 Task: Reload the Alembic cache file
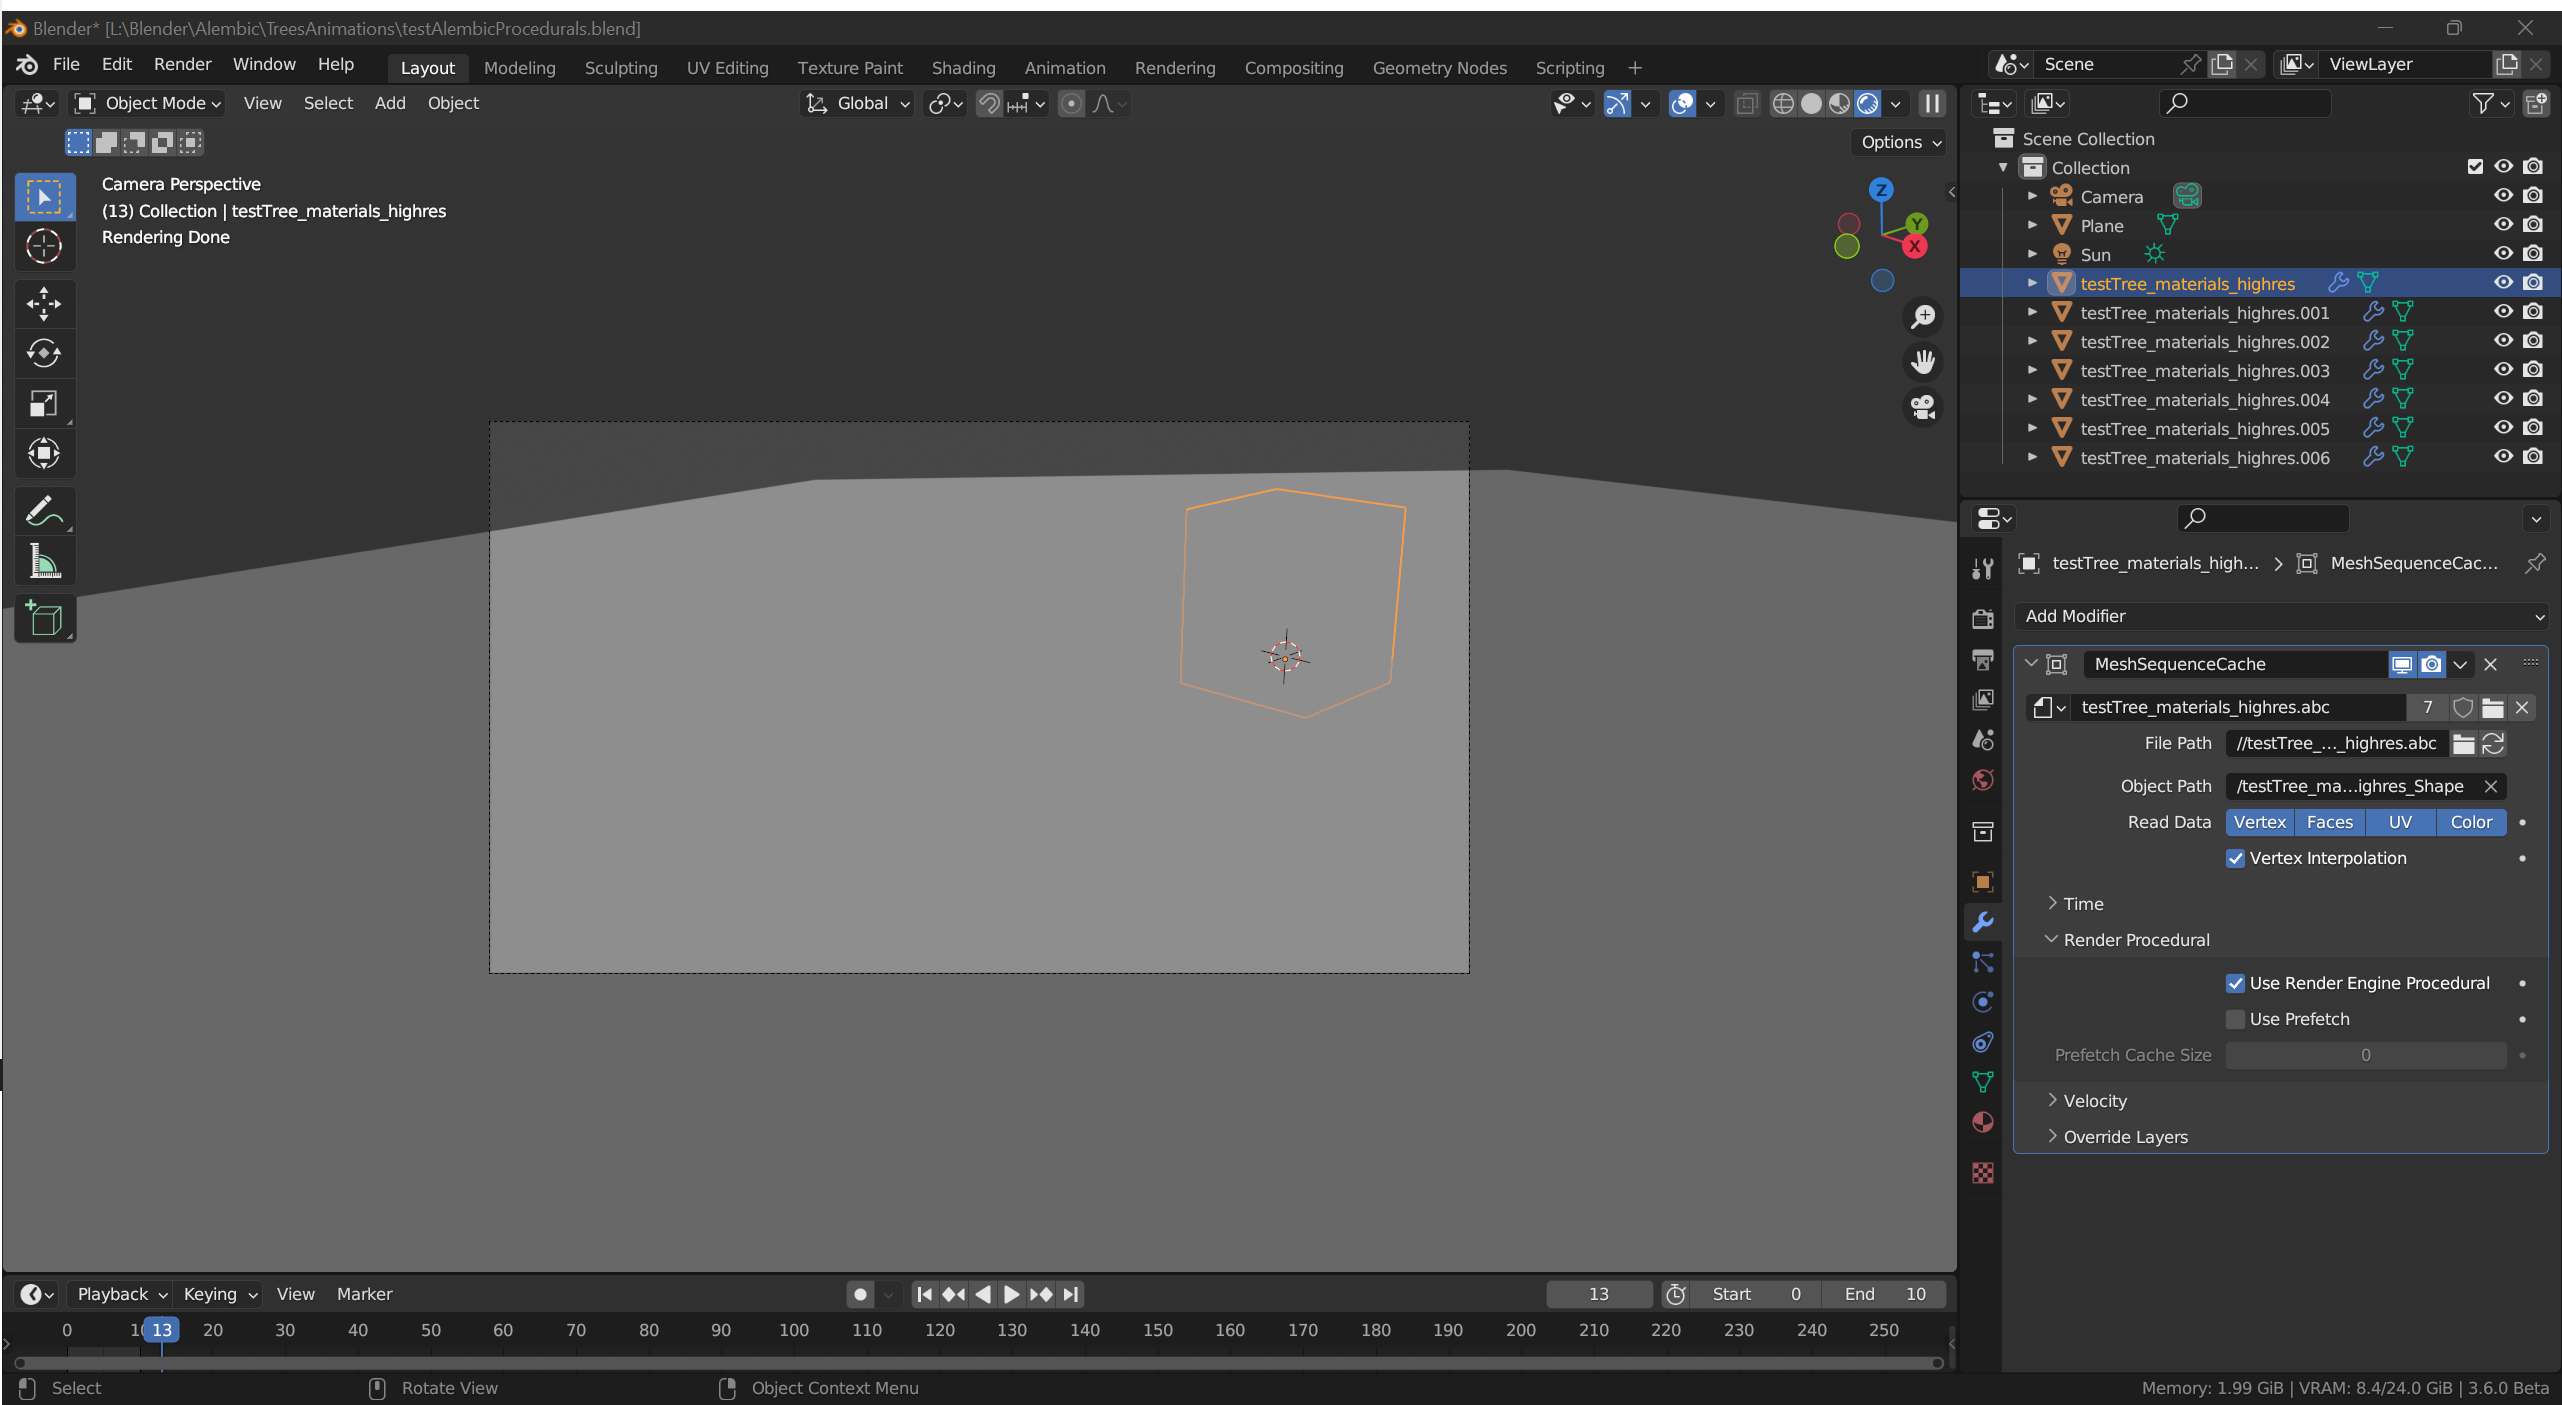[x=2493, y=743]
